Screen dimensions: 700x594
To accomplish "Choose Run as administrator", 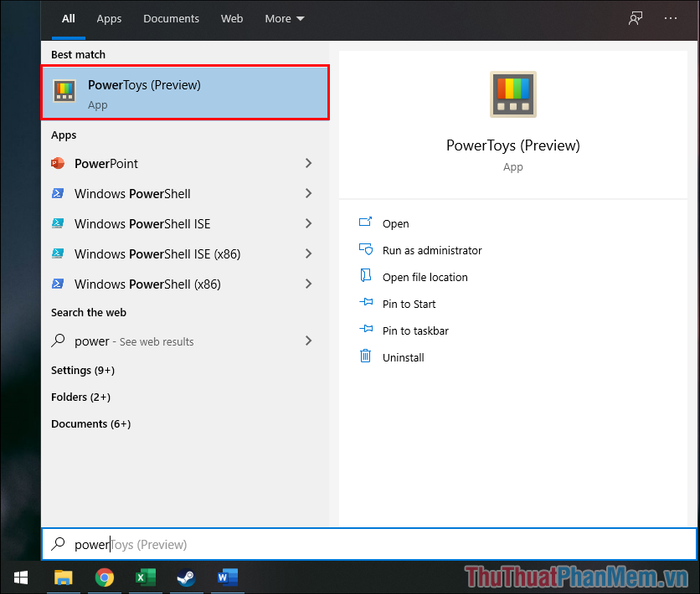I will (432, 250).
